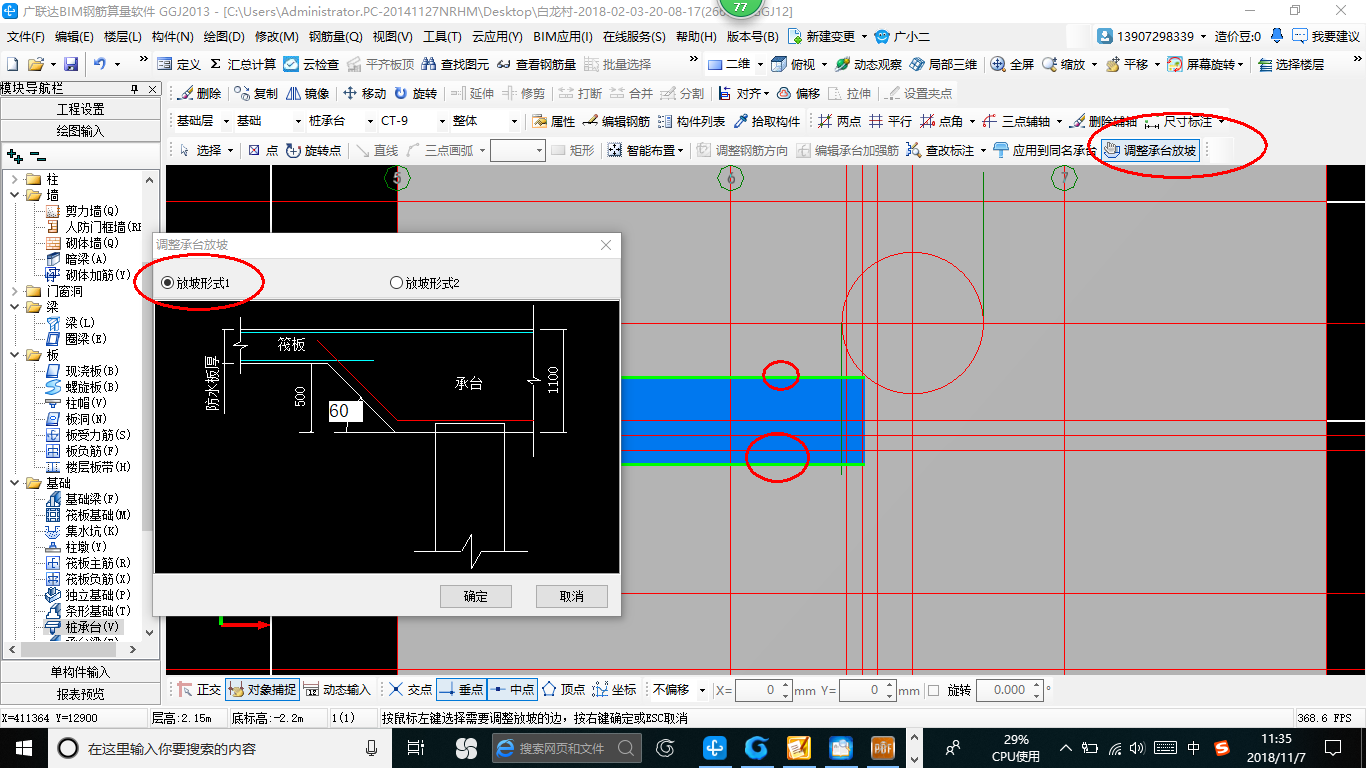The width and height of the screenshot is (1366, 768).
Task: Open 动态观察 orbit view tool
Action: pyautogui.click(x=869, y=64)
